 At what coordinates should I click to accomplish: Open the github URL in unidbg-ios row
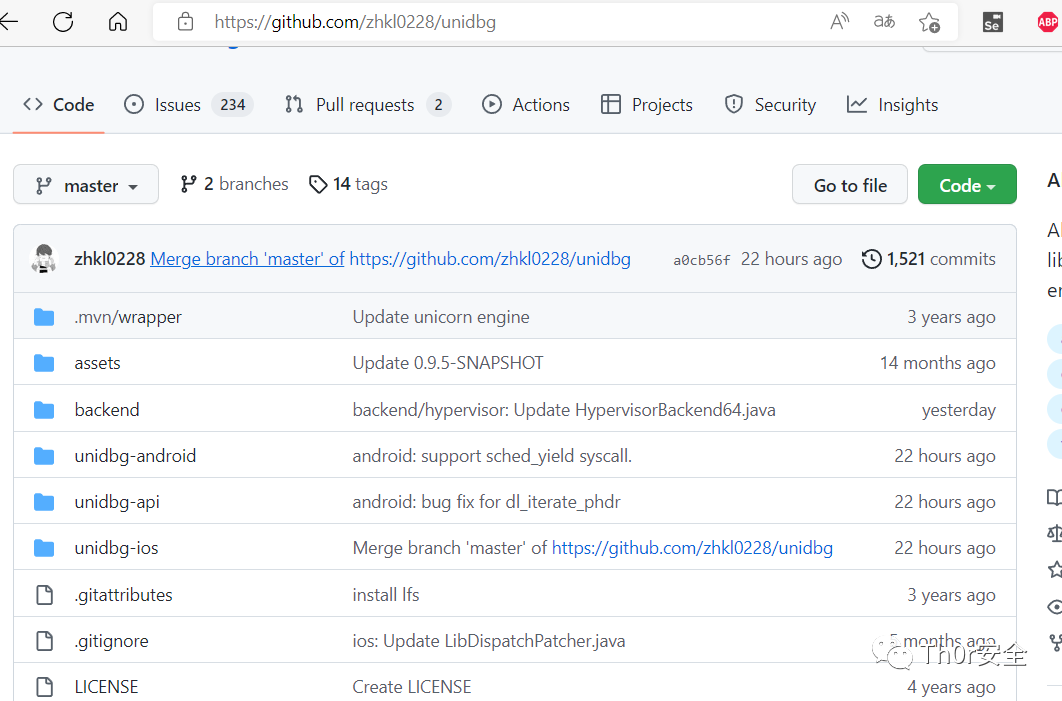pyautogui.click(x=692, y=548)
